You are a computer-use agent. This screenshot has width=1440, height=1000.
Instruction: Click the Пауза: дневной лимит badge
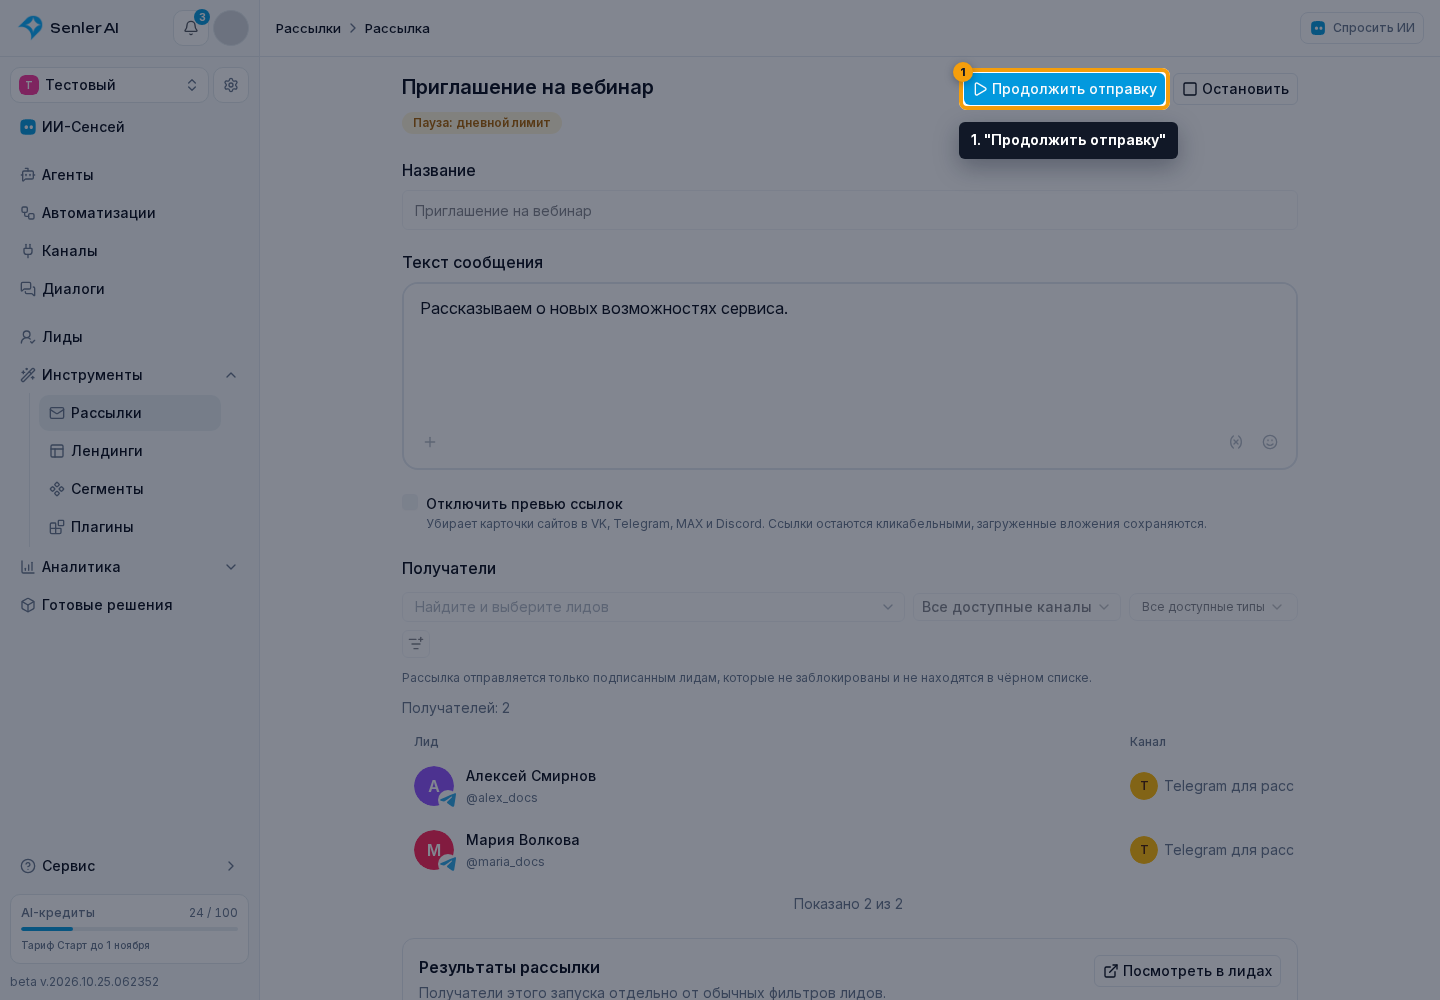tap(482, 123)
